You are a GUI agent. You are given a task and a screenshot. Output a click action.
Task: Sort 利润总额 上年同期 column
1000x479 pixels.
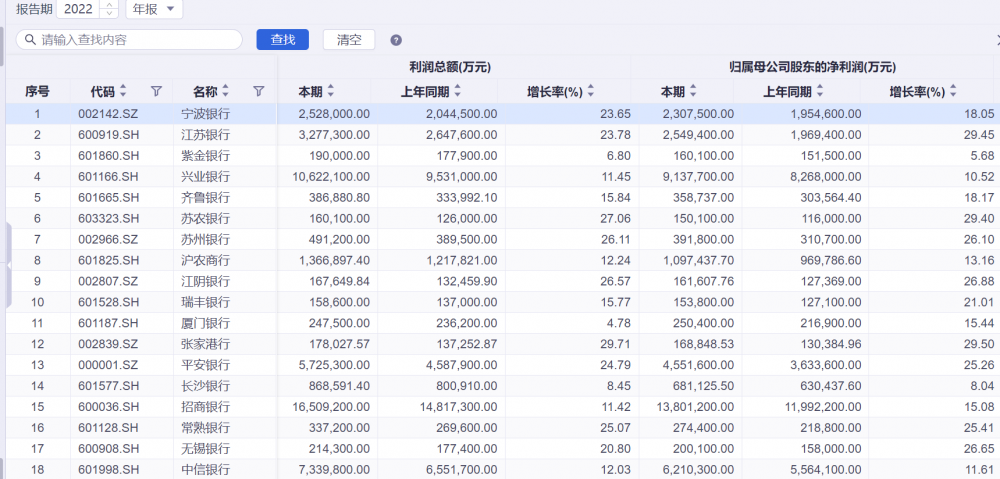[x=457, y=91]
